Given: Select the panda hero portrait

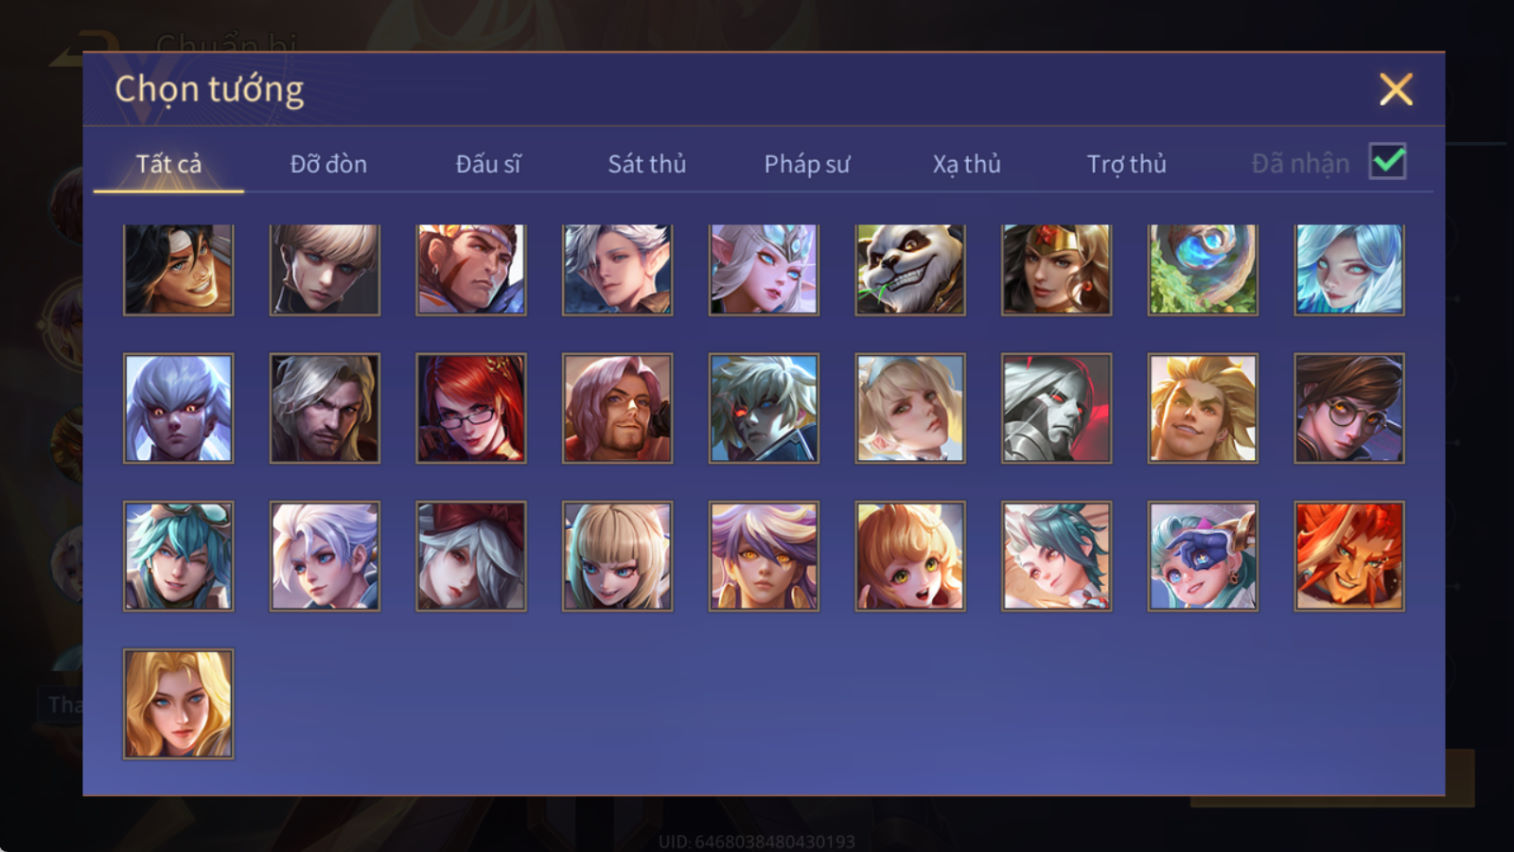Looking at the screenshot, I should tap(910, 270).
